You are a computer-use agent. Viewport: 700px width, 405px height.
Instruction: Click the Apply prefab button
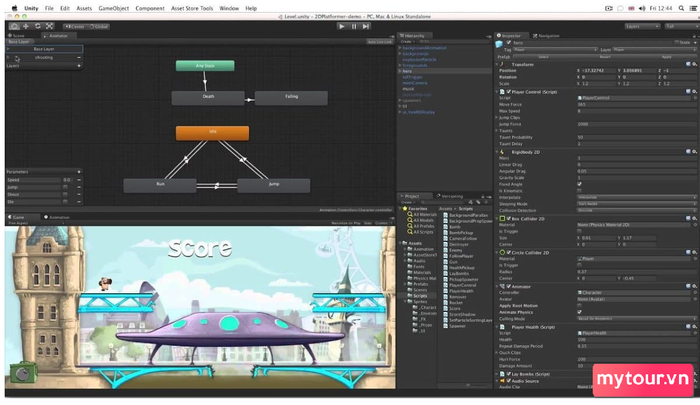(666, 57)
